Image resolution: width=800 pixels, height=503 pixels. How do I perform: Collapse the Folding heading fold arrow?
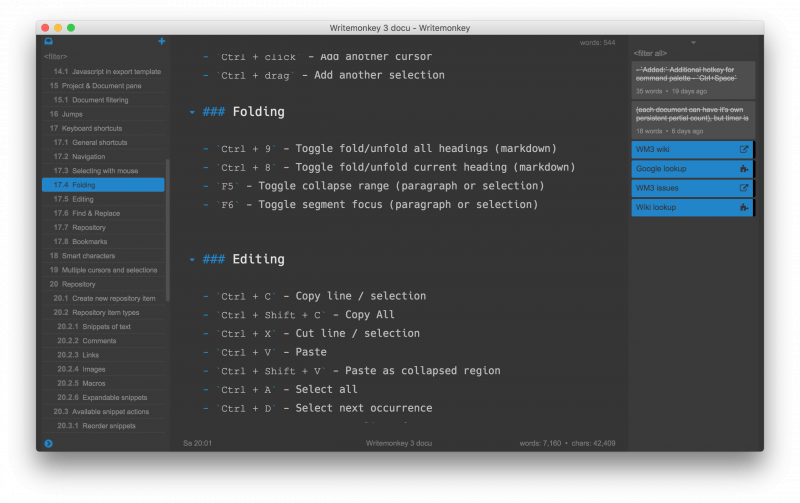pos(192,112)
